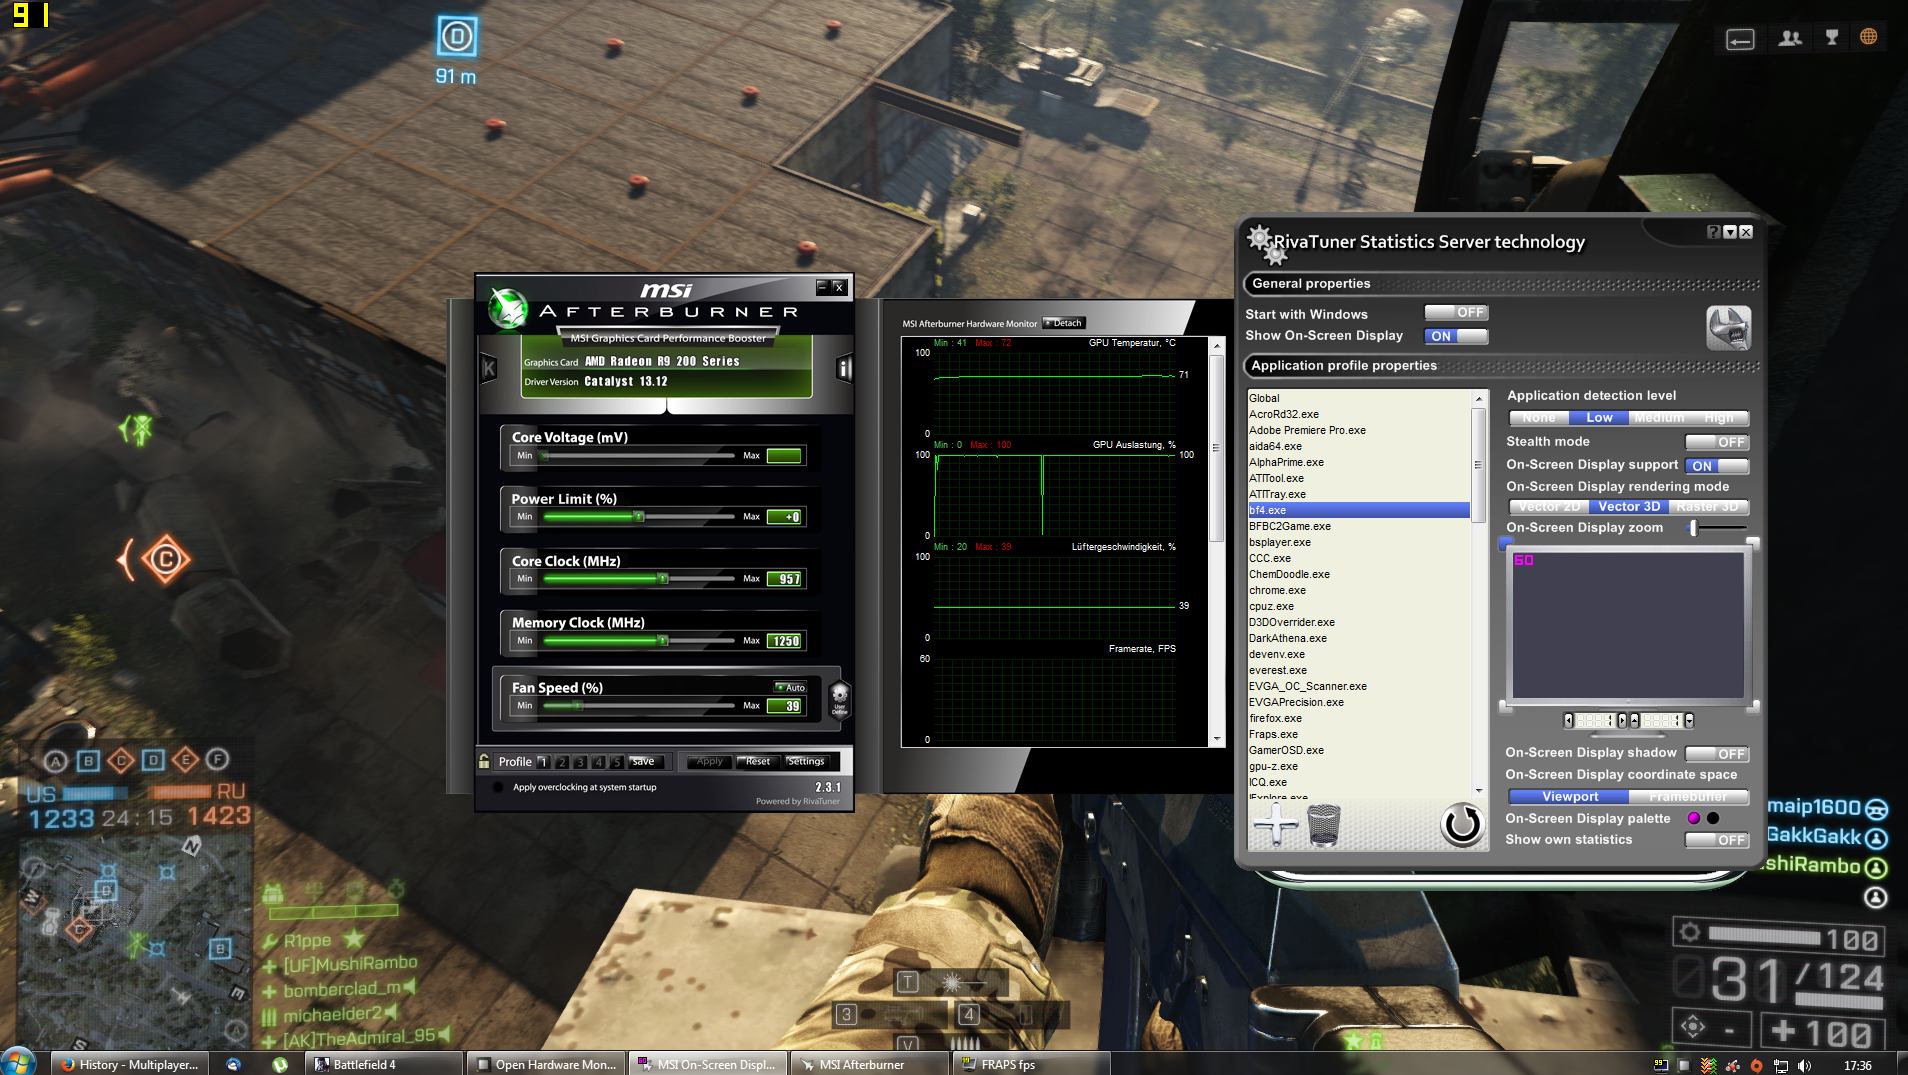Image resolution: width=1908 pixels, height=1075 pixels.
Task: Click the trash can delete profile icon
Action: click(x=1323, y=826)
